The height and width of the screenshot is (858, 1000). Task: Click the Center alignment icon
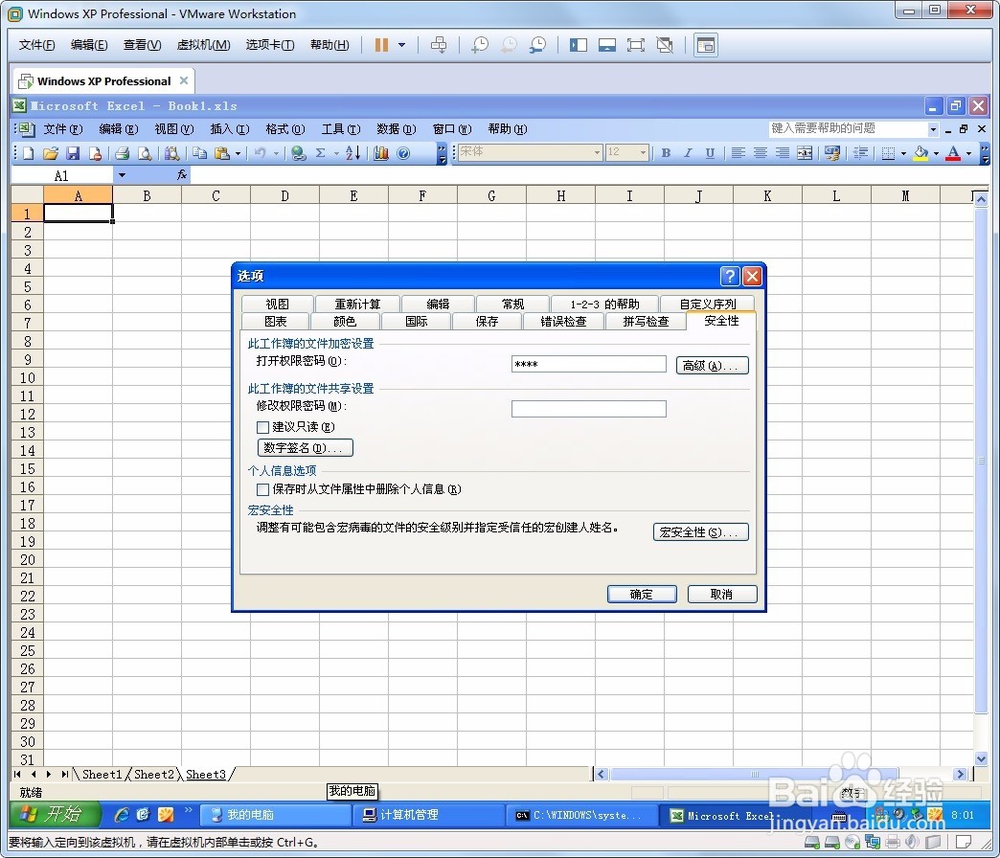click(760, 153)
